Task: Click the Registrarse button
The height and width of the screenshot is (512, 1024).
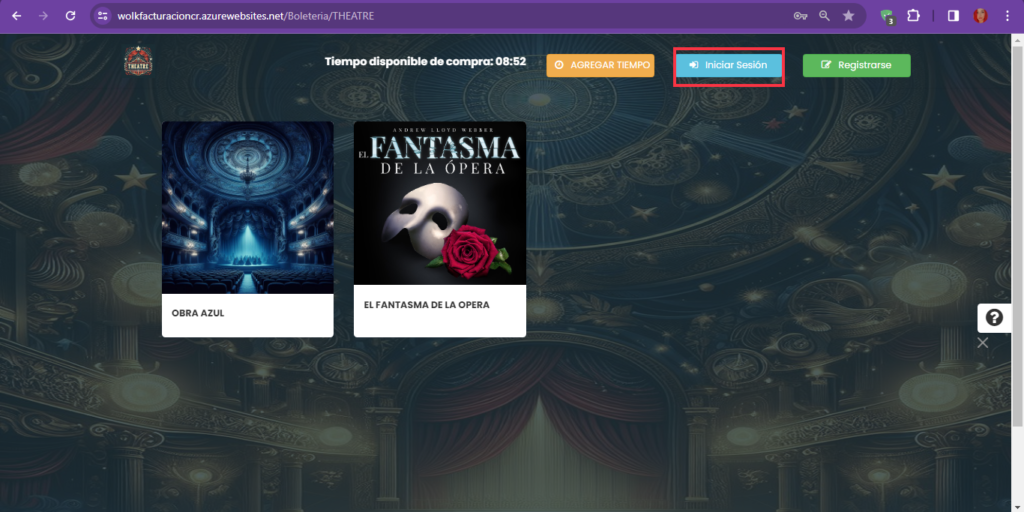Action: (x=856, y=65)
